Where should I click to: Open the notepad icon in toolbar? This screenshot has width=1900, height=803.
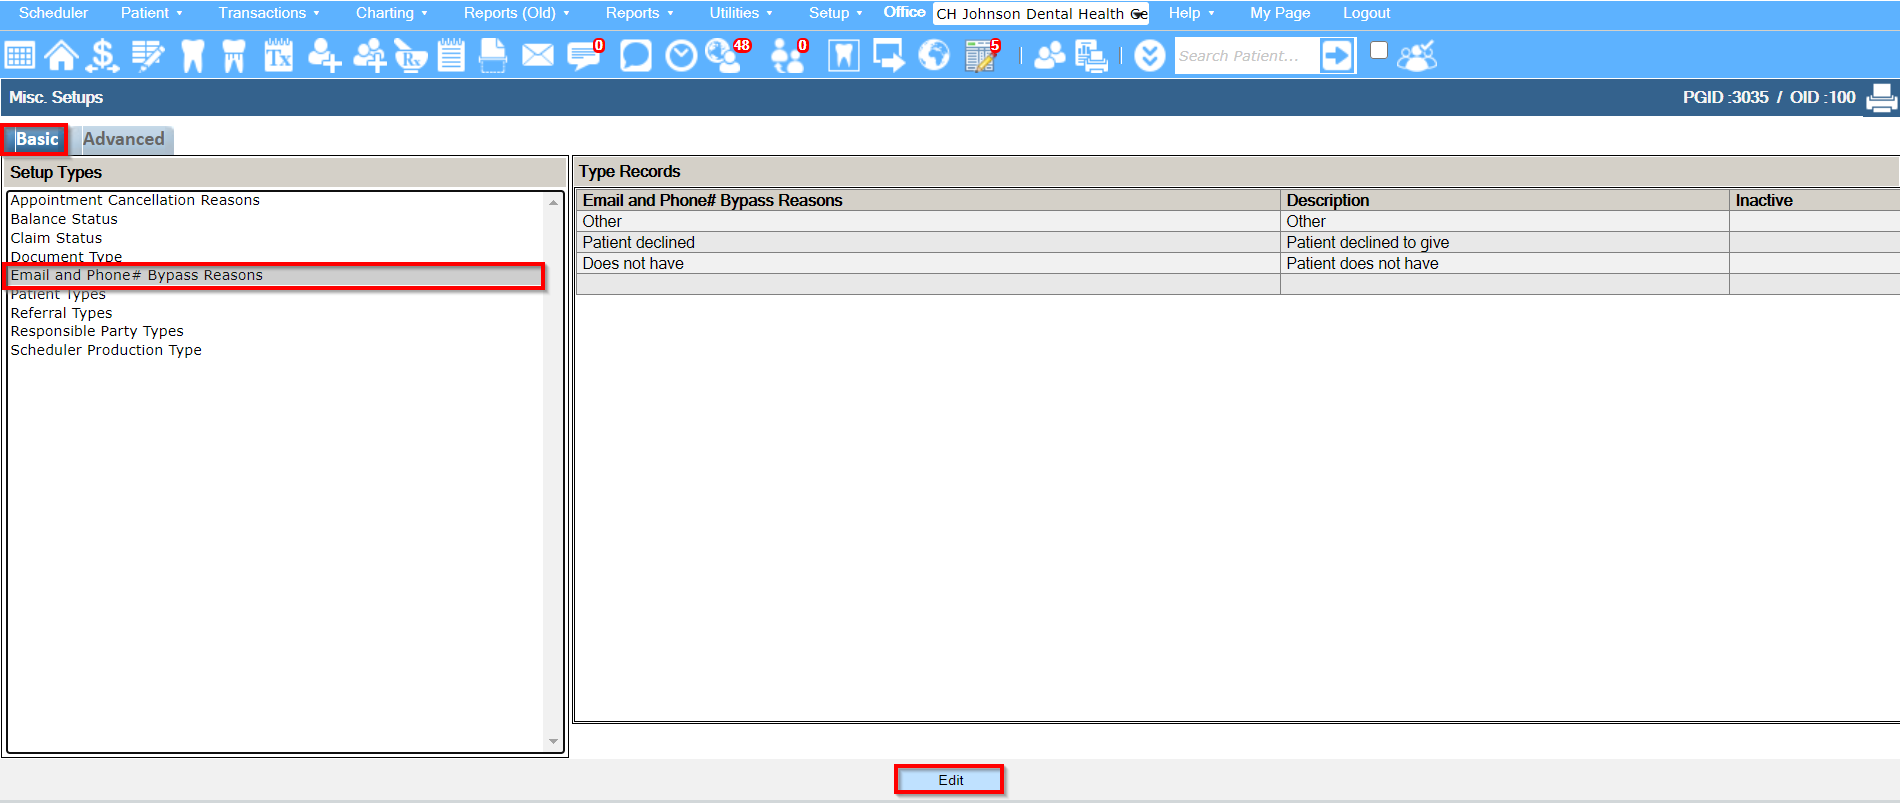click(x=451, y=55)
